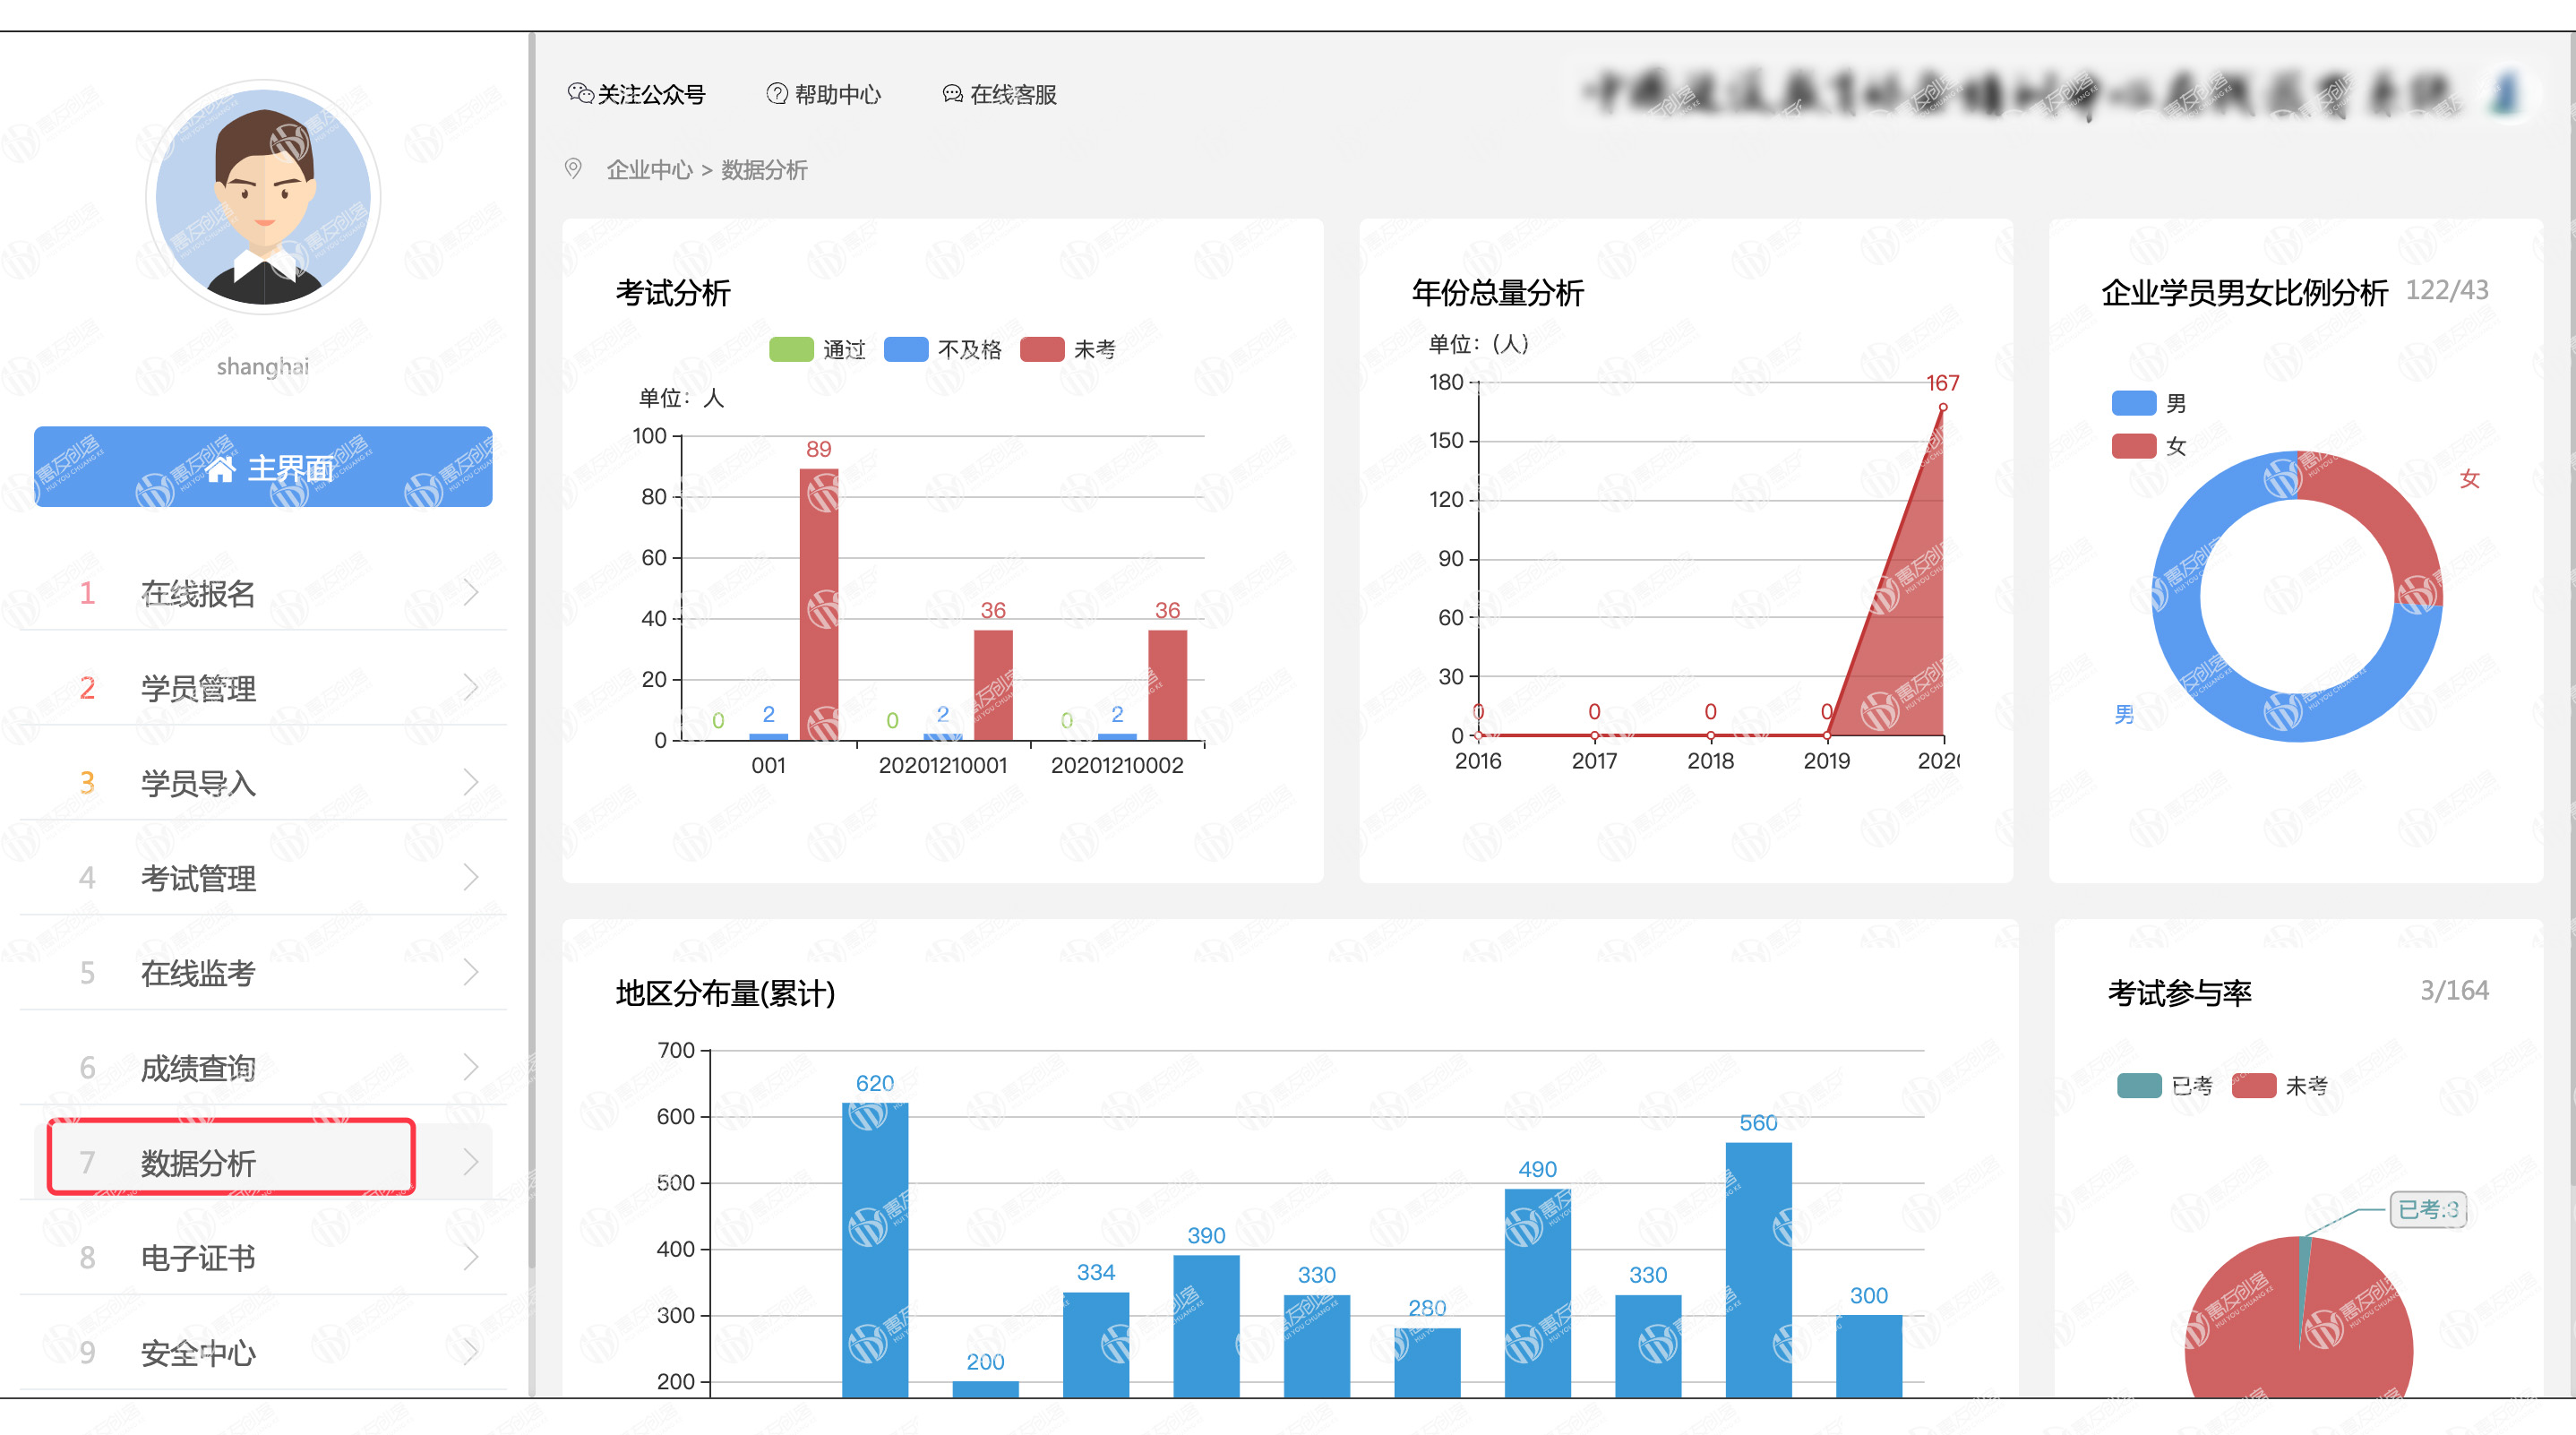Click the 89 red bar for exam 001
2576x1435 pixels.
(x=819, y=604)
